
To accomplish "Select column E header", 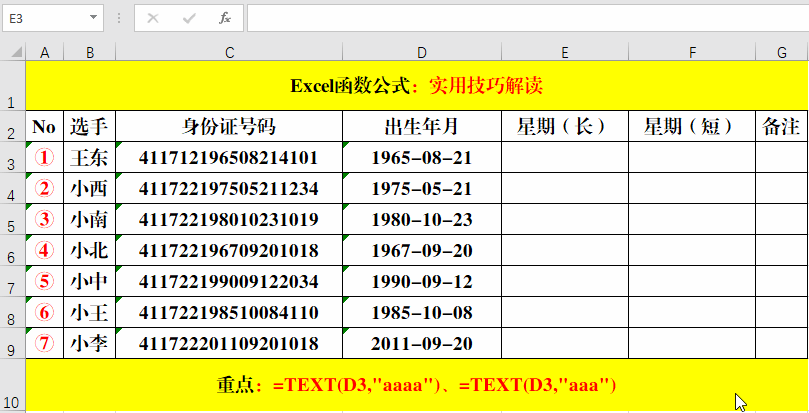I will pos(565,52).
